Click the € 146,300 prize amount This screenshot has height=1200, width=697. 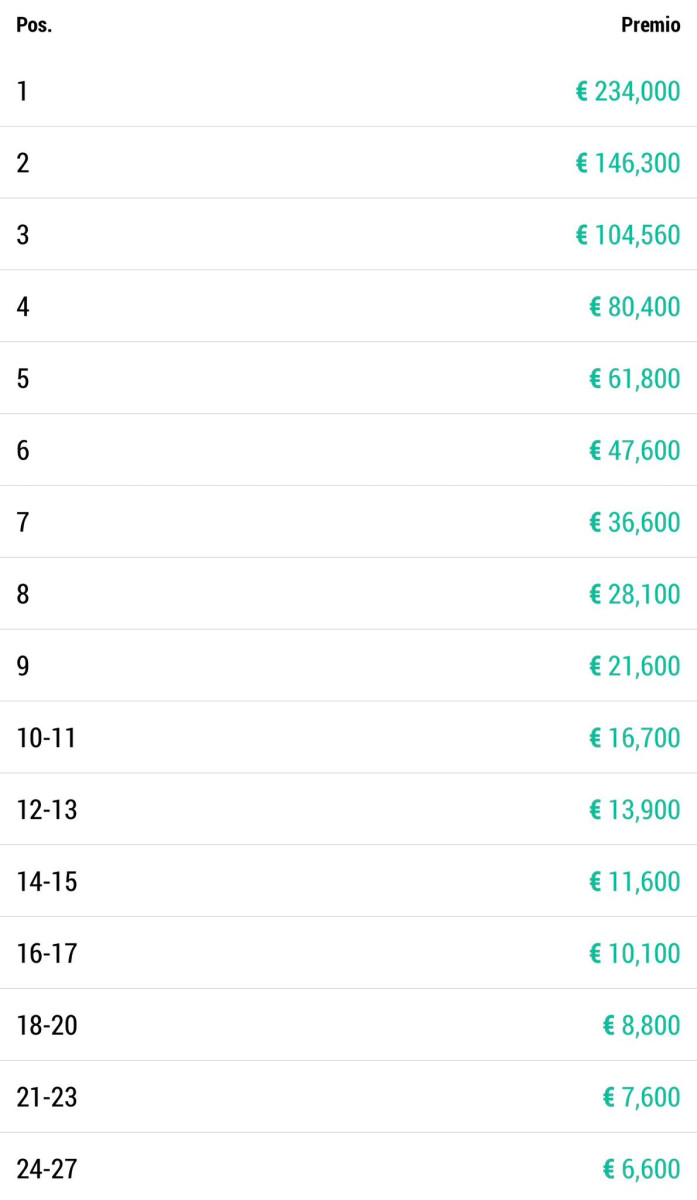[x=628, y=164]
